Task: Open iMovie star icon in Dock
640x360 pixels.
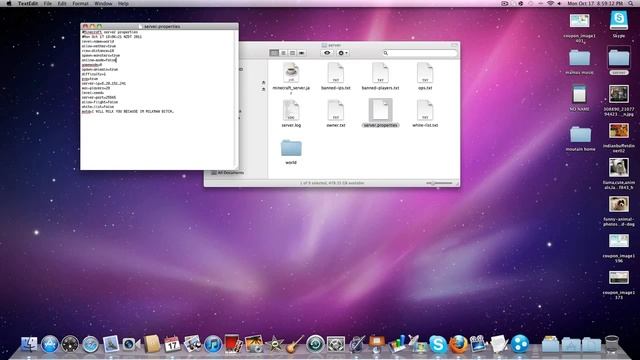Action: click(274, 344)
